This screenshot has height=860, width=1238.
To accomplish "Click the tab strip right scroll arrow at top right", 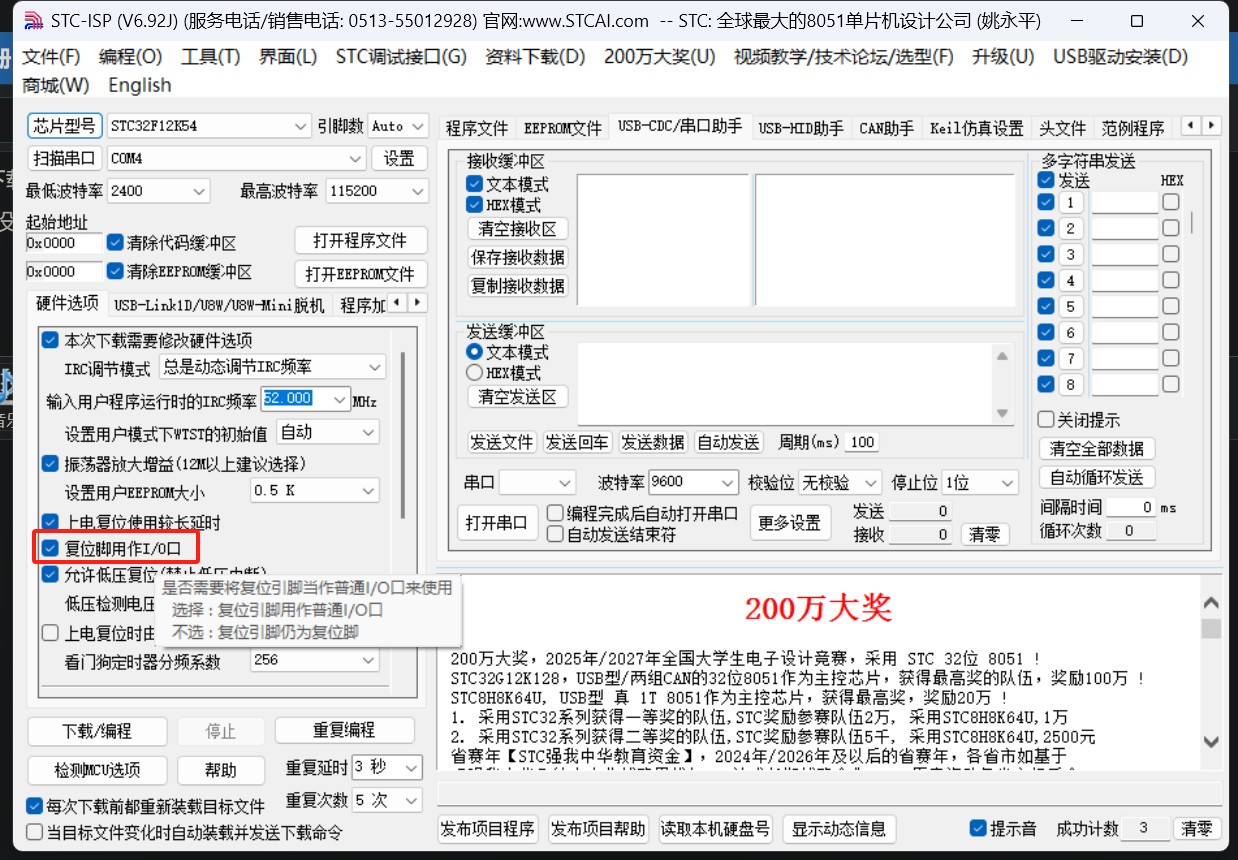I will [x=1211, y=126].
